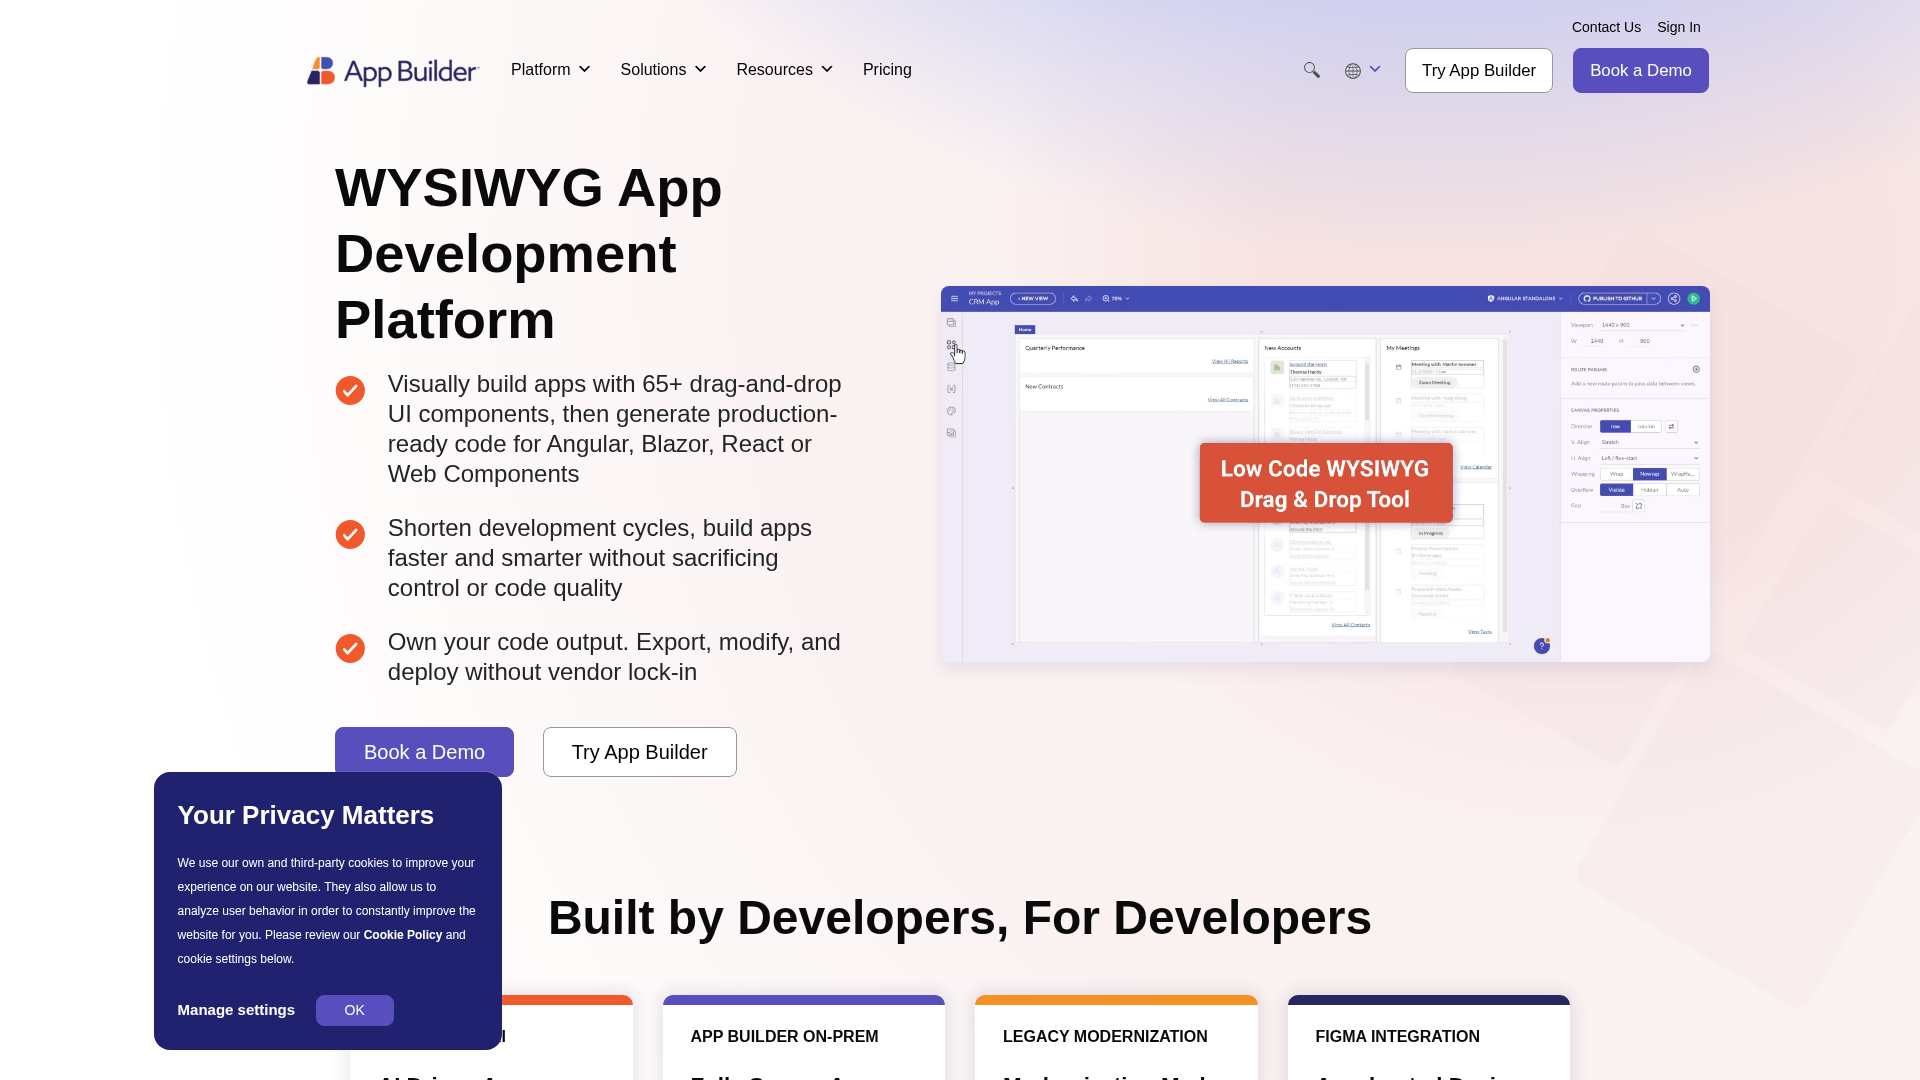Click the green play button in the app preview
Image resolution: width=1920 pixels, height=1080 pixels.
[x=1694, y=298]
